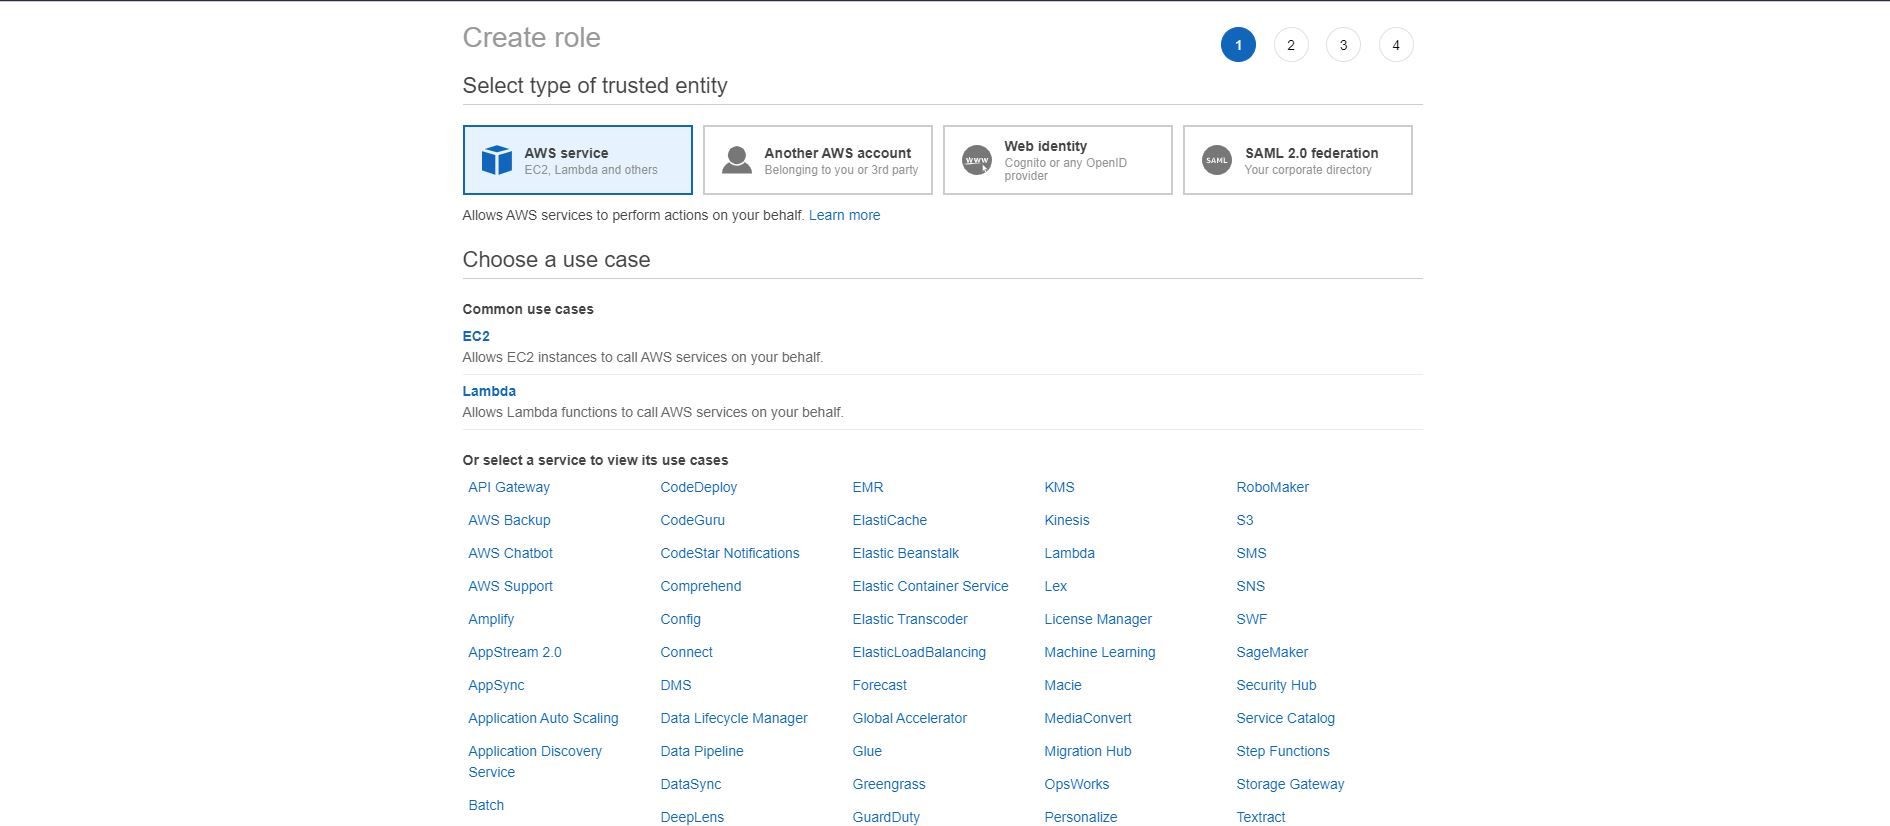Click the AWS service cube icon

pyautogui.click(x=496, y=160)
